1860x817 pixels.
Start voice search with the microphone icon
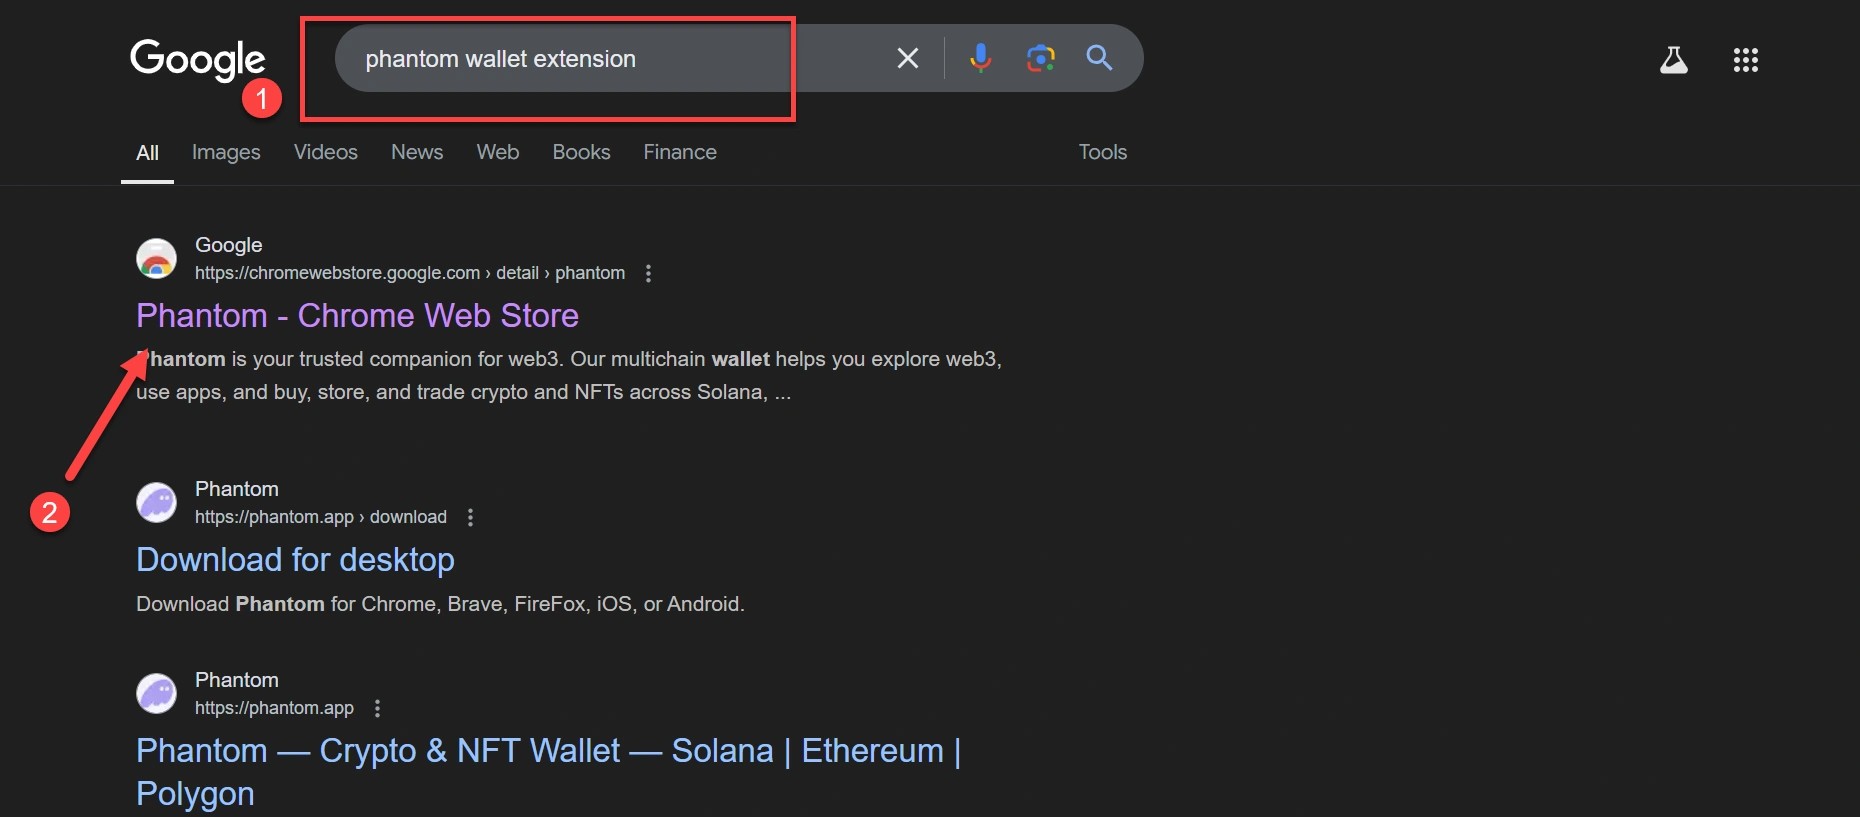980,58
